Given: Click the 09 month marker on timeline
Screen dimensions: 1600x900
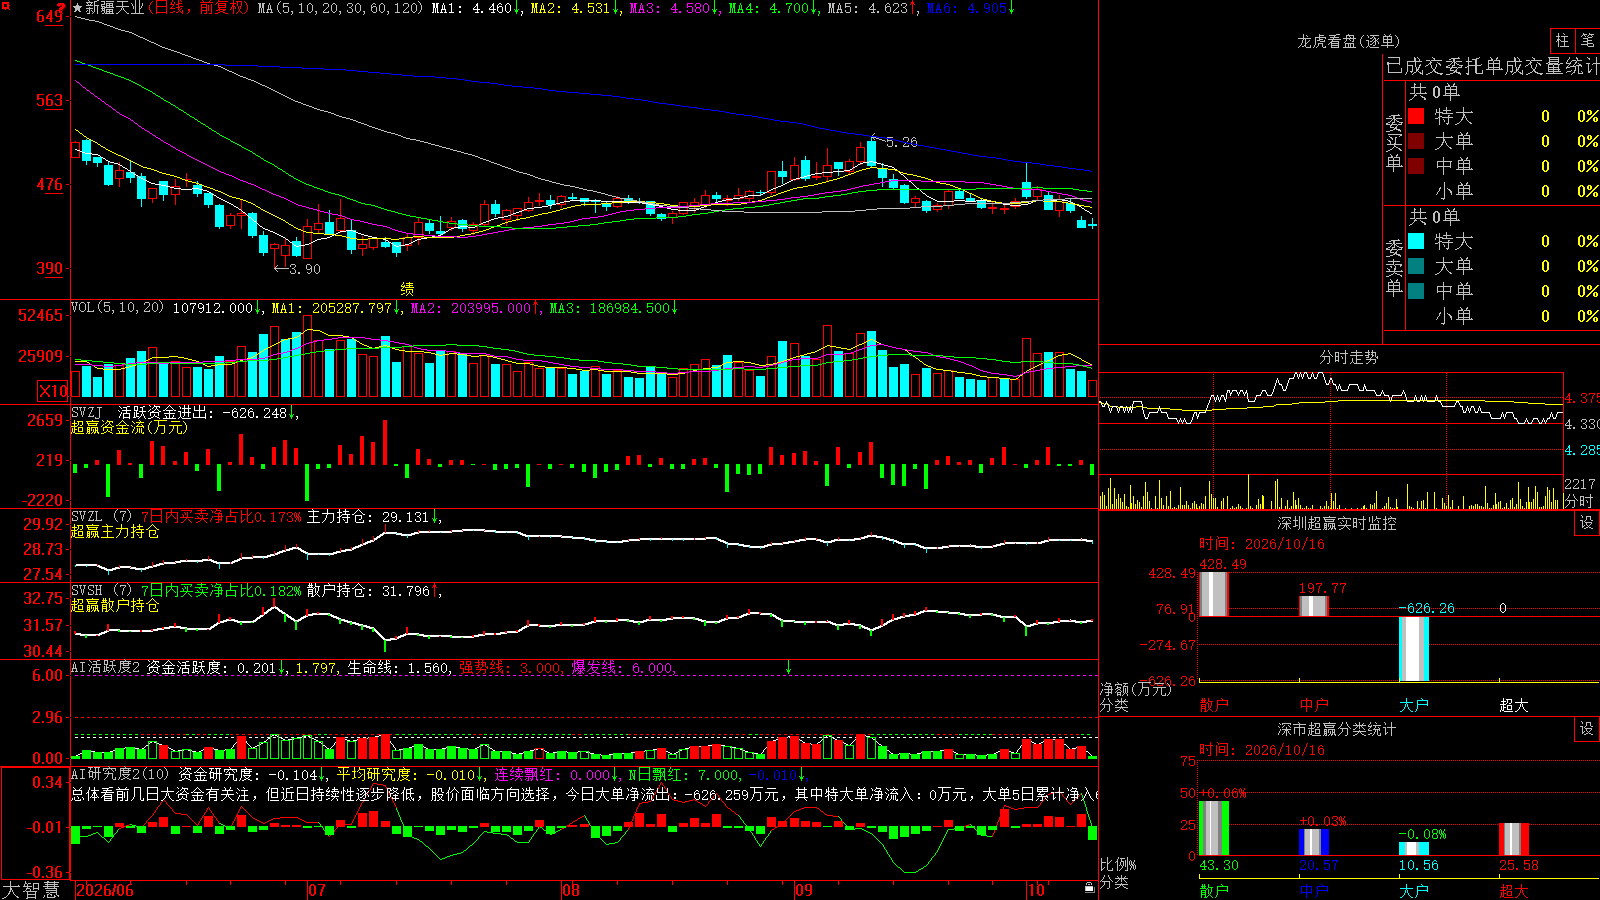Looking at the screenshot, I should pyautogui.click(x=803, y=890).
